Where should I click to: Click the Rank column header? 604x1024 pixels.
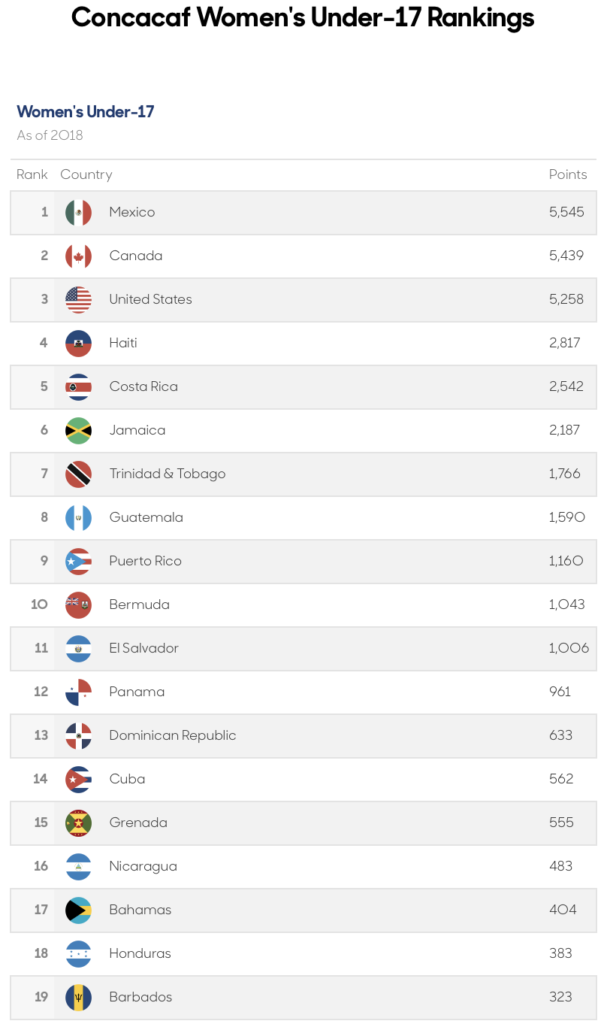32,174
